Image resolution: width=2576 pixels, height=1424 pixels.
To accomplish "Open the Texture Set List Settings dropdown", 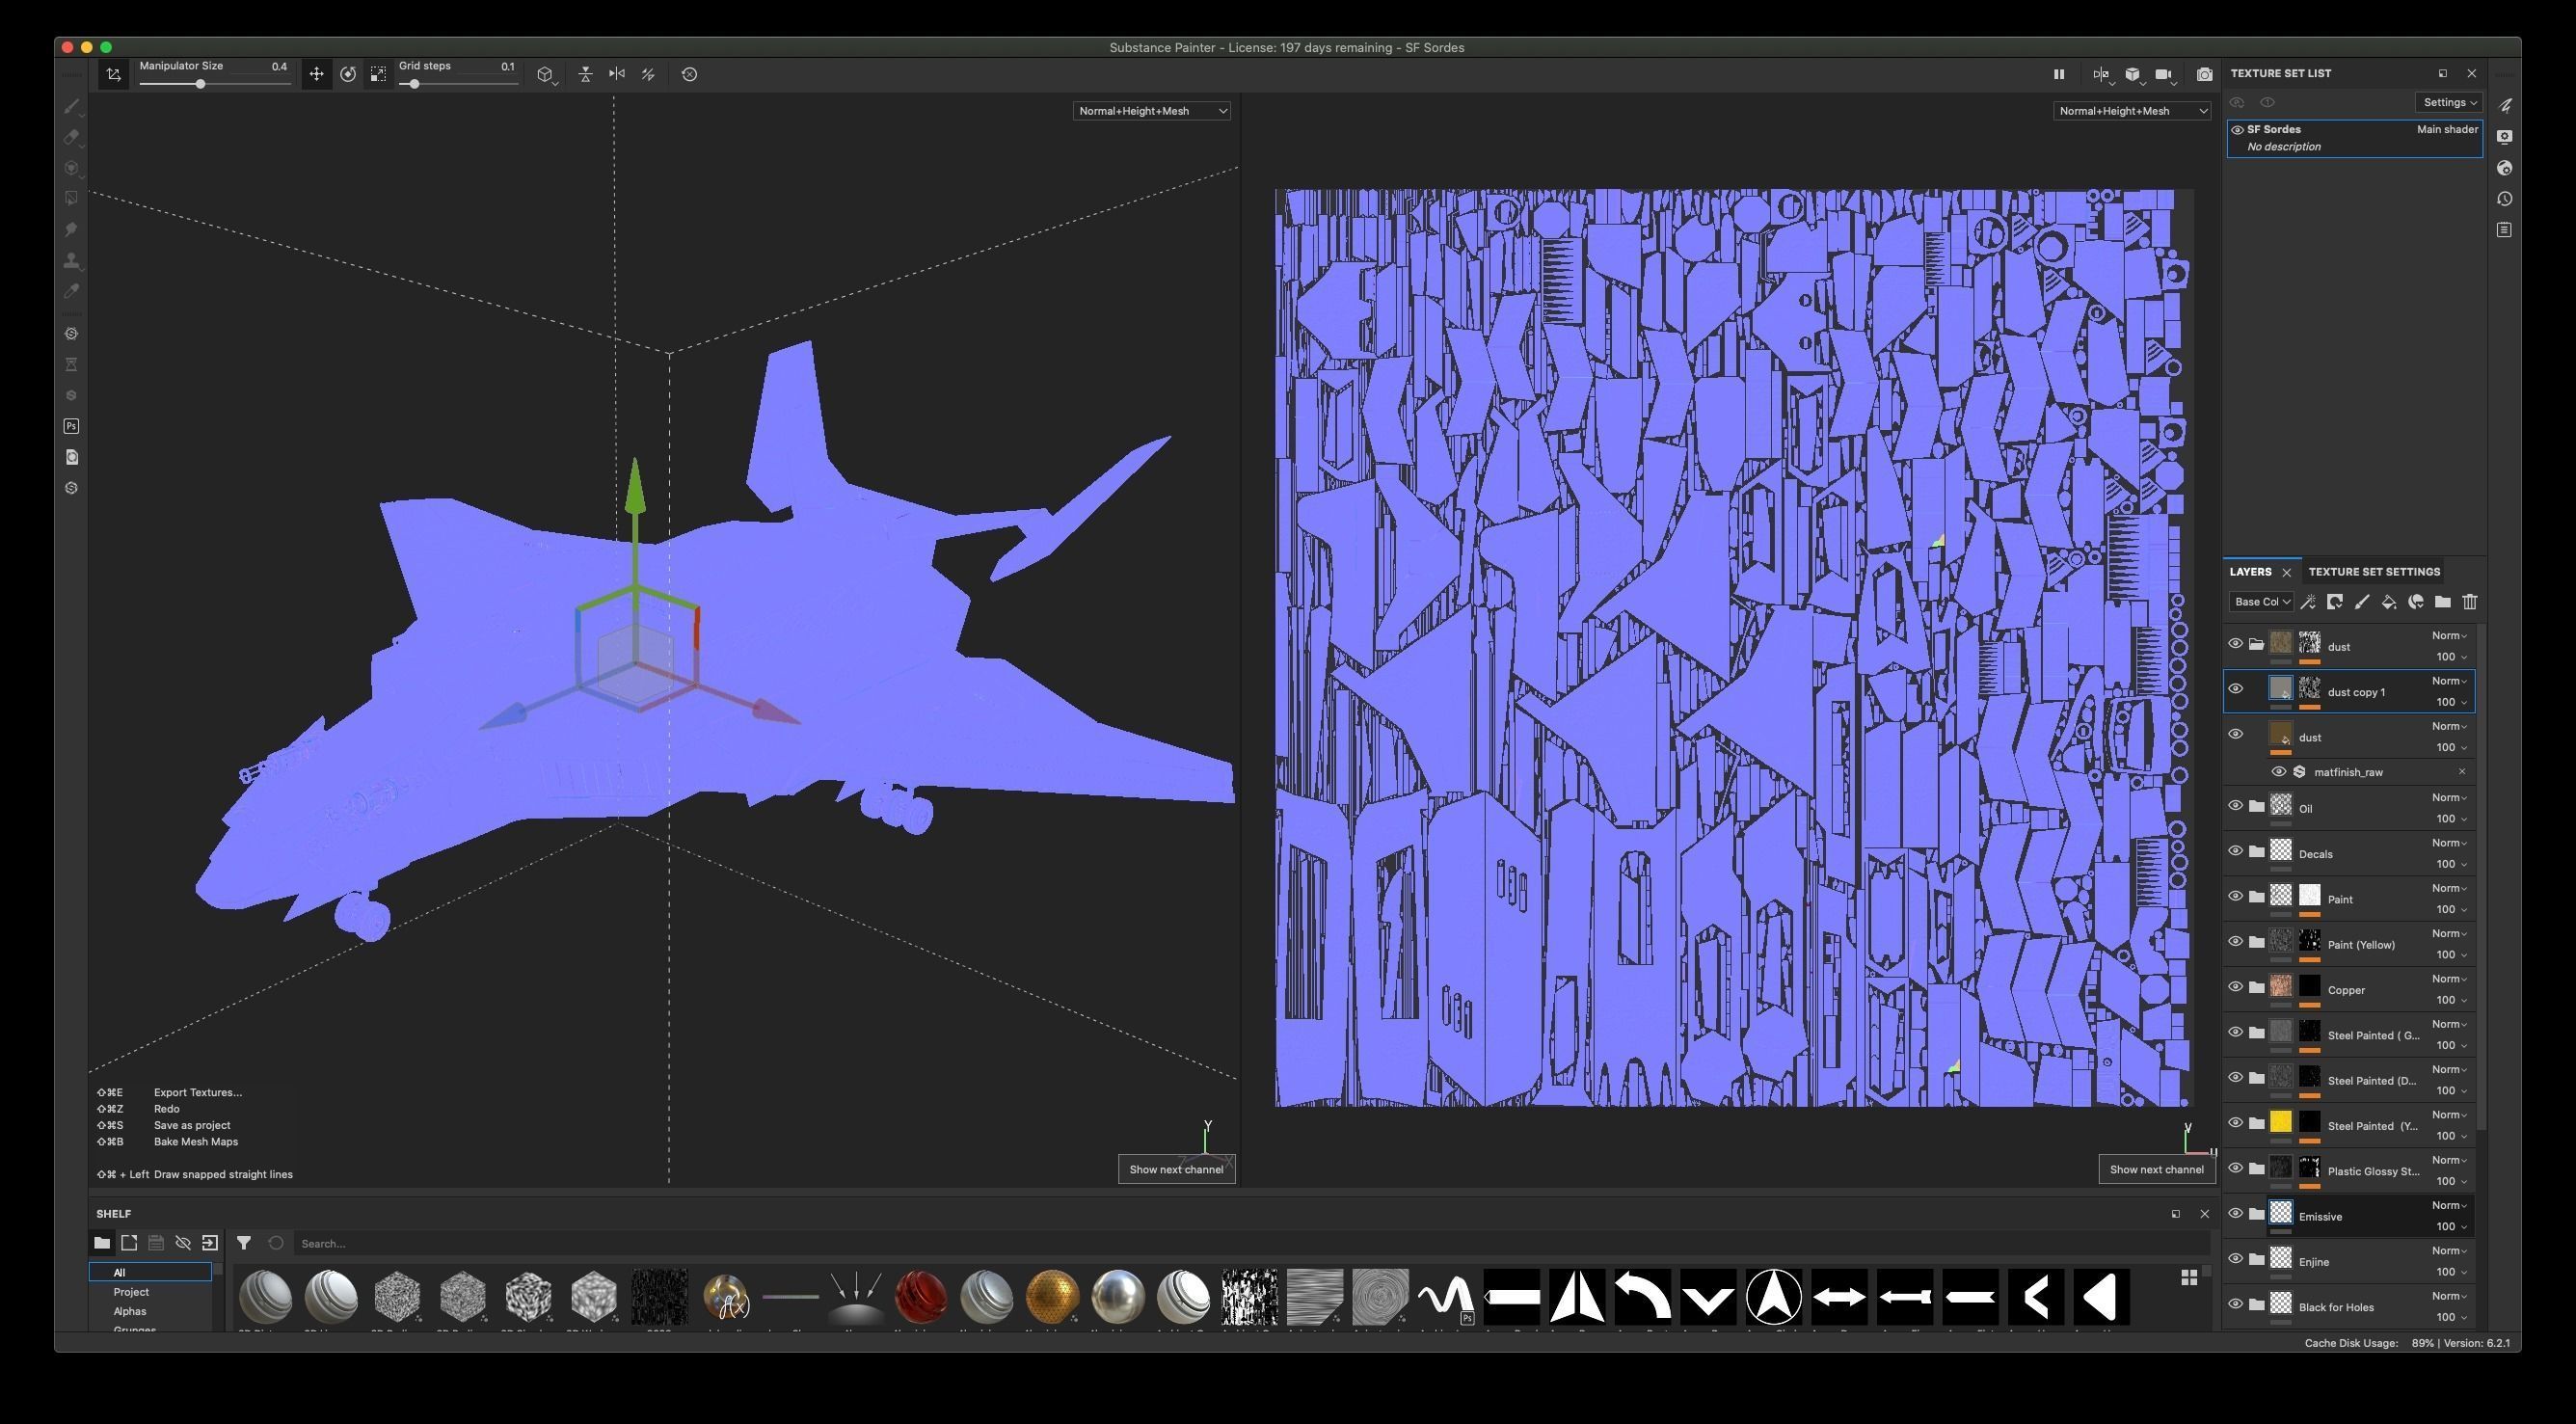I will 2449,103.
